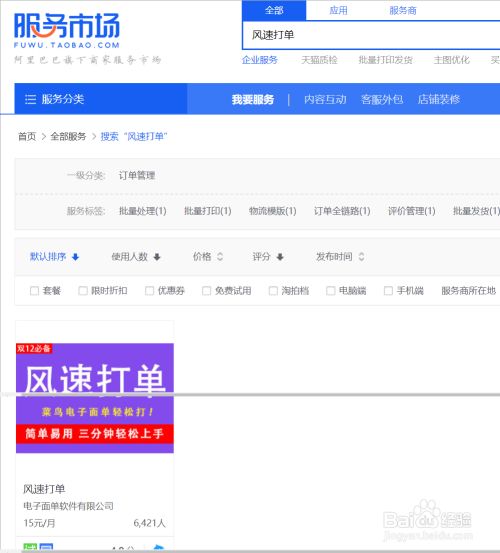The image size is (500, 553).
Task: Enable the 免费试用 checkbox
Action: (207, 291)
